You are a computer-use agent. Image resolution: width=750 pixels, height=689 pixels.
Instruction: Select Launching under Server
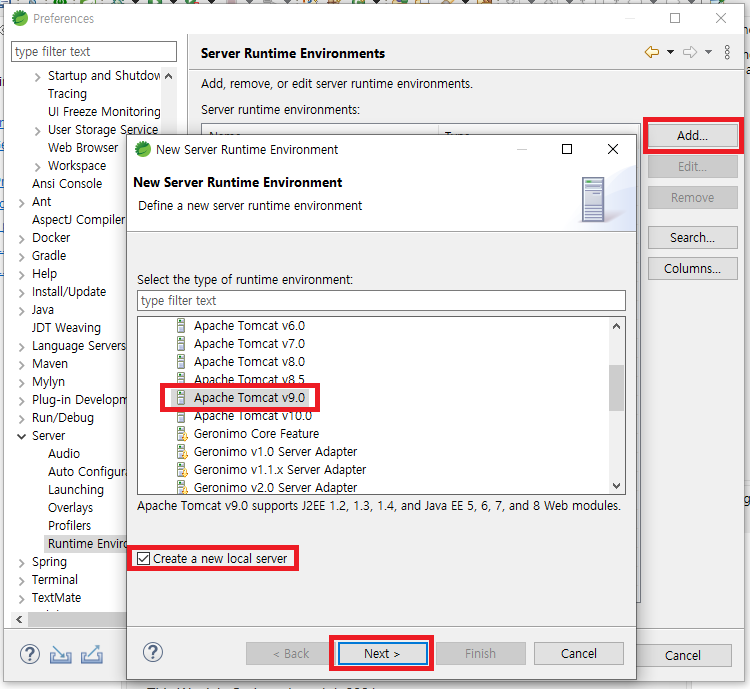(x=76, y=489)
